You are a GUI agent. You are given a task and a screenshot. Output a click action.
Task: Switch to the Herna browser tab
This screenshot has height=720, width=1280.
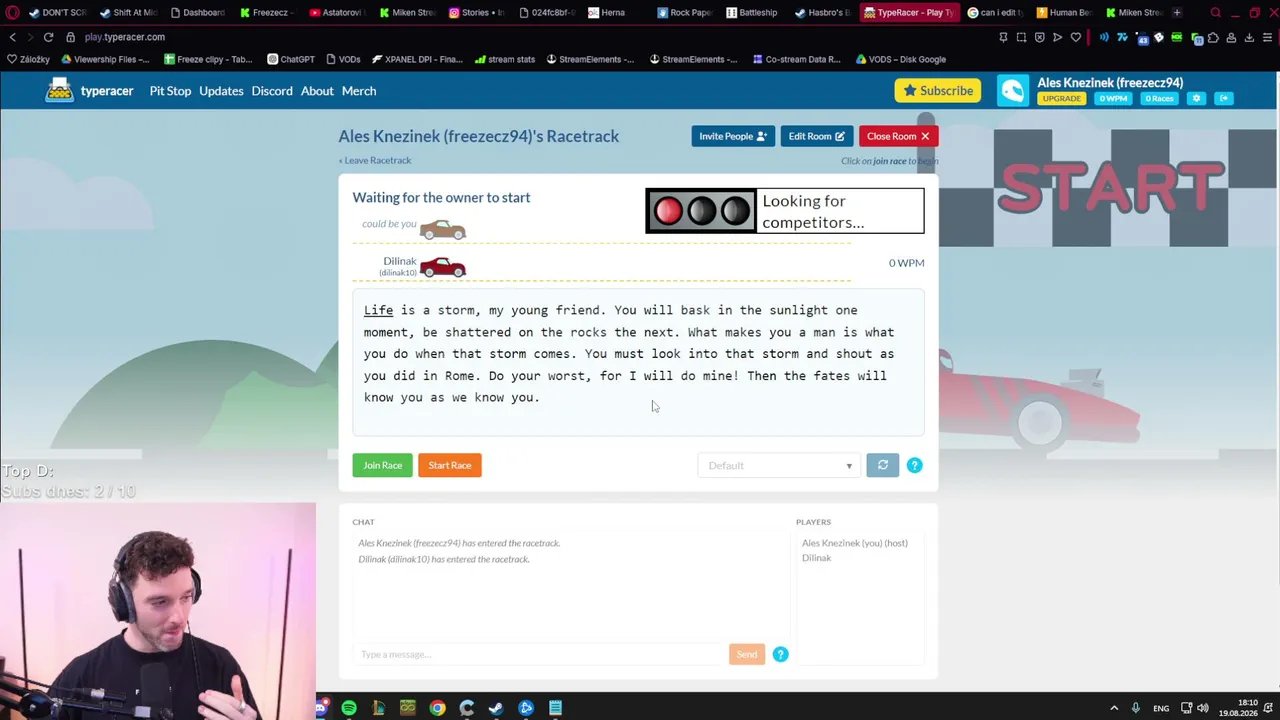[x=606, y=13]
